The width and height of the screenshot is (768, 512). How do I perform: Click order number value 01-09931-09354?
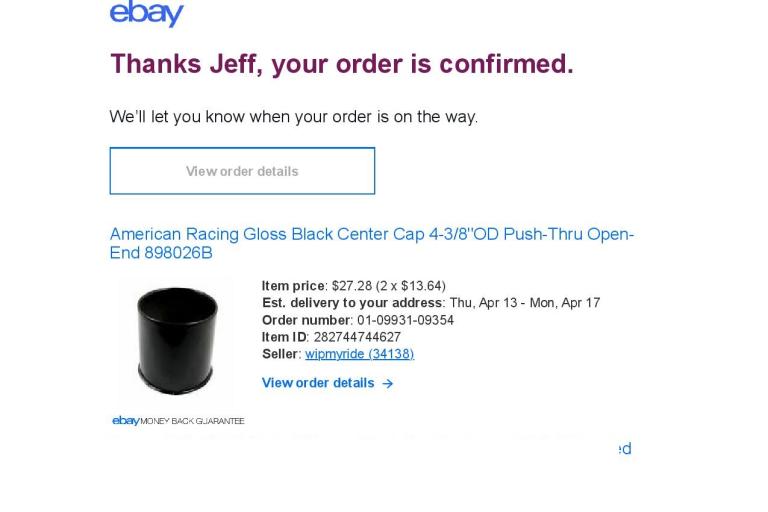405,320
